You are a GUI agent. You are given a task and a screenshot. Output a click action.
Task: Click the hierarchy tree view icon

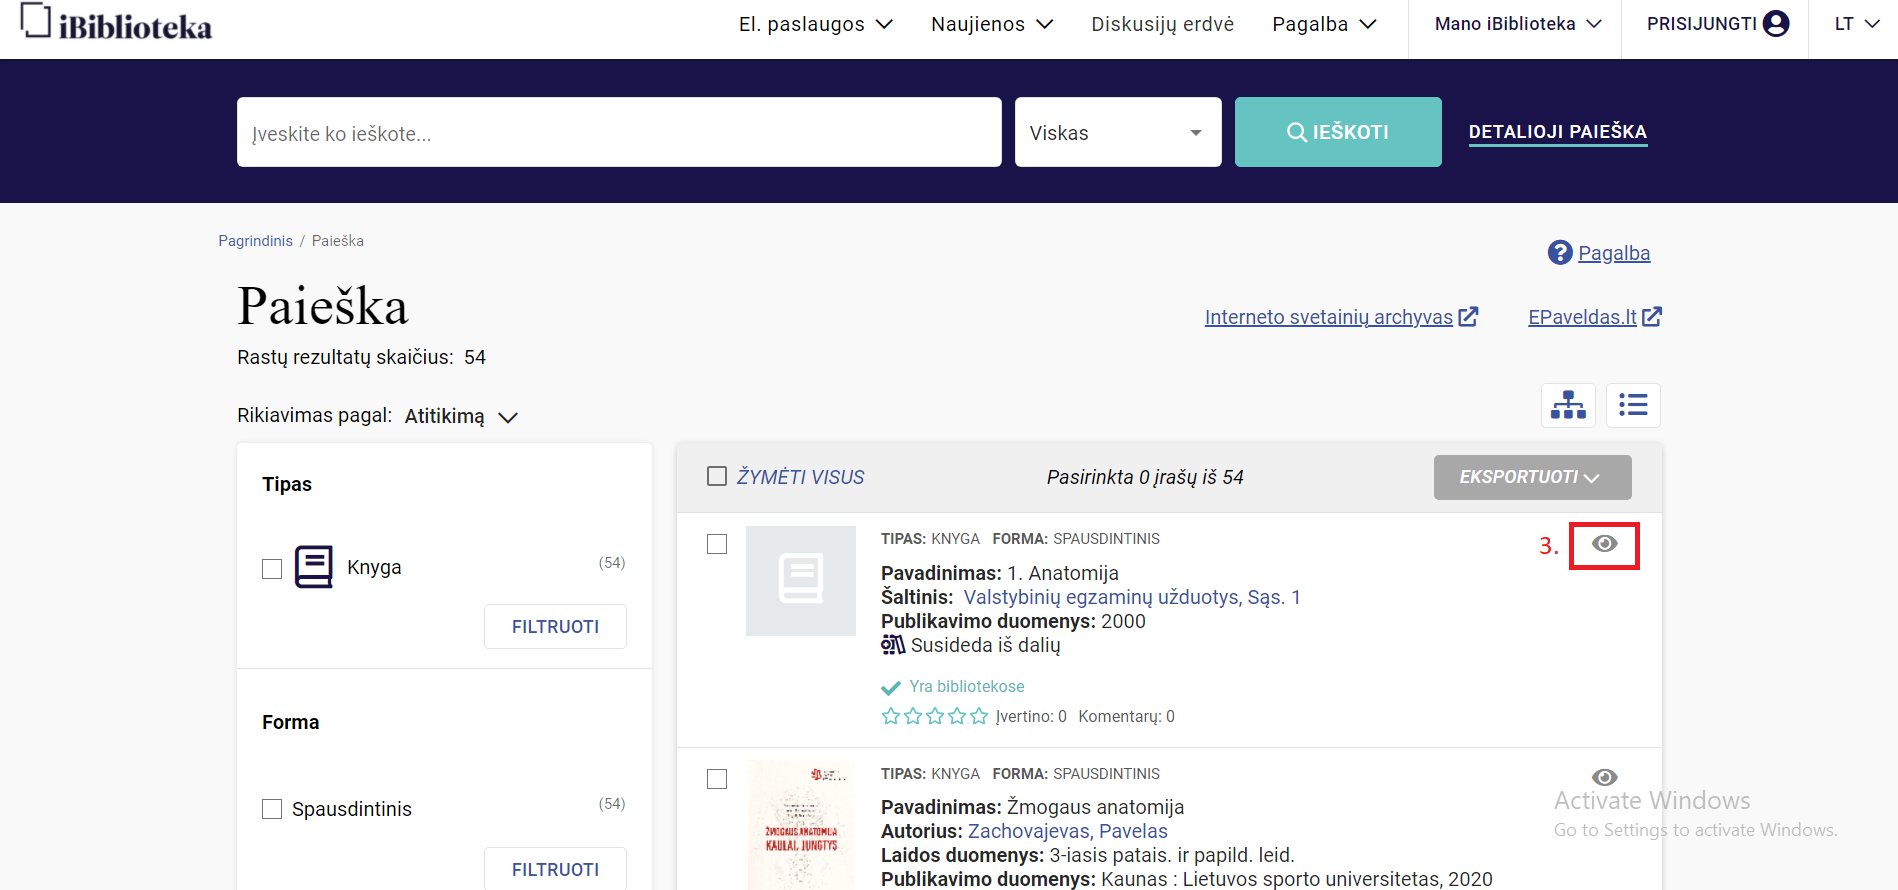(1568, 405)
